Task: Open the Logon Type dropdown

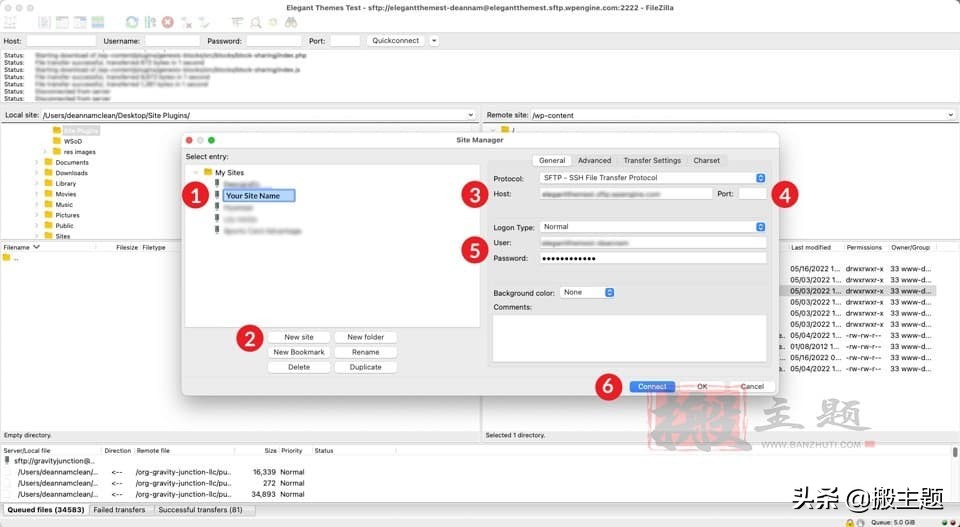Action: pyautogui.click(x=653, y=227)
